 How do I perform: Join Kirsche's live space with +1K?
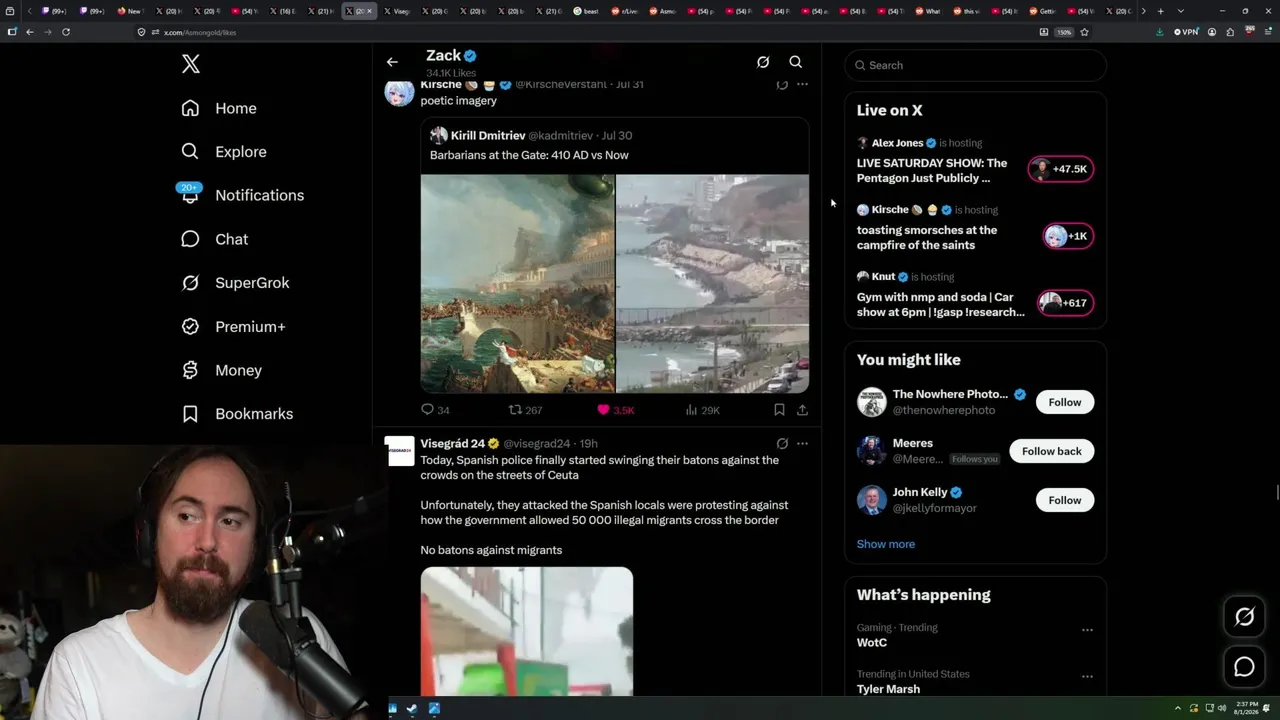point(1067,236)
